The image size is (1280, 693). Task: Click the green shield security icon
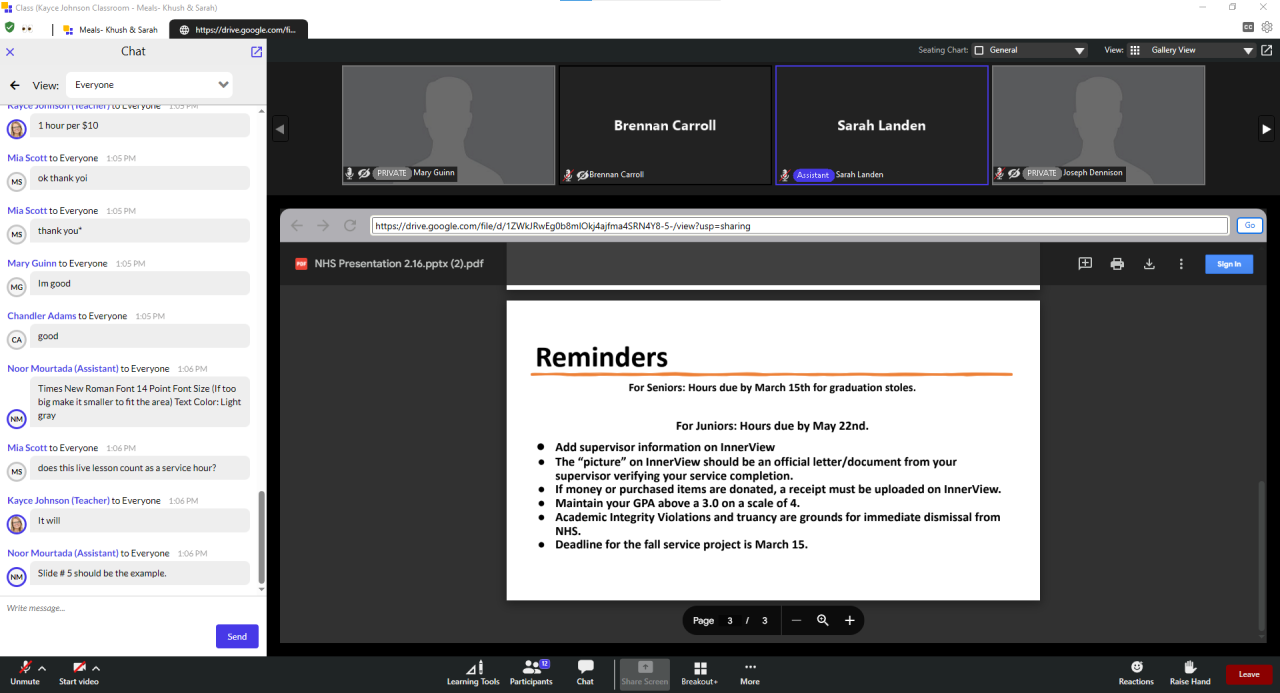point(10,28)
